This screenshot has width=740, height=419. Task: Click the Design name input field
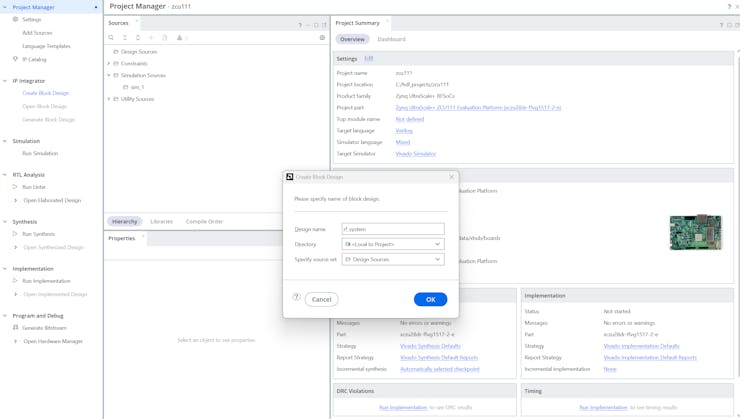393,229
